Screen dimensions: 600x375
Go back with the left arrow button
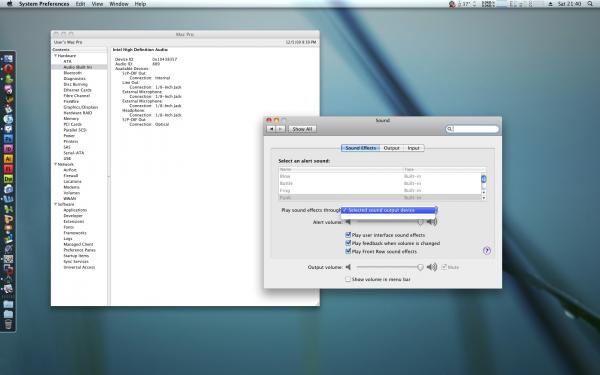(x=271, y=129)
